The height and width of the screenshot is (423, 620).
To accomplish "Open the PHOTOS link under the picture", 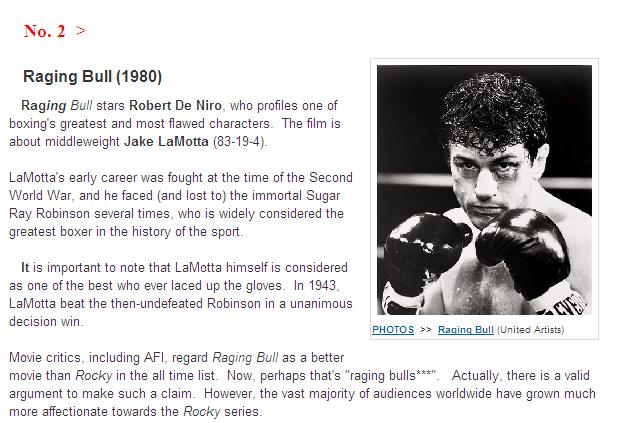I will click(x=393, y=330).
